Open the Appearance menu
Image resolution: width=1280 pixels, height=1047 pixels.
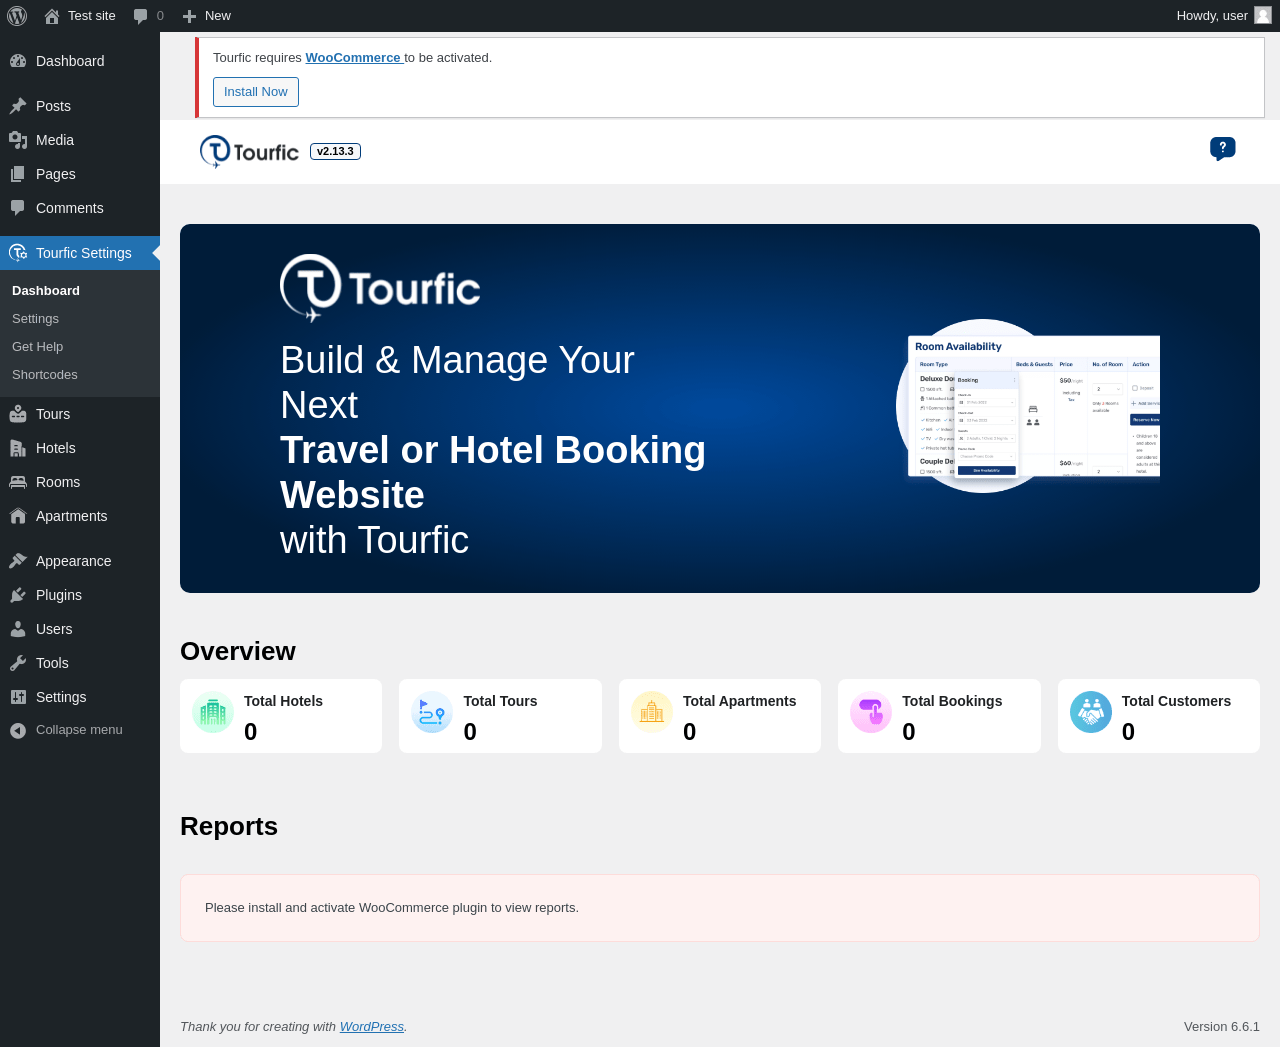74,561
